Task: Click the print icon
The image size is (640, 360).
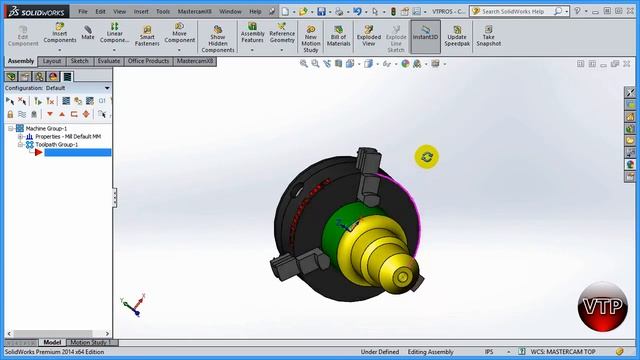Action: click(x=339, y=11)
